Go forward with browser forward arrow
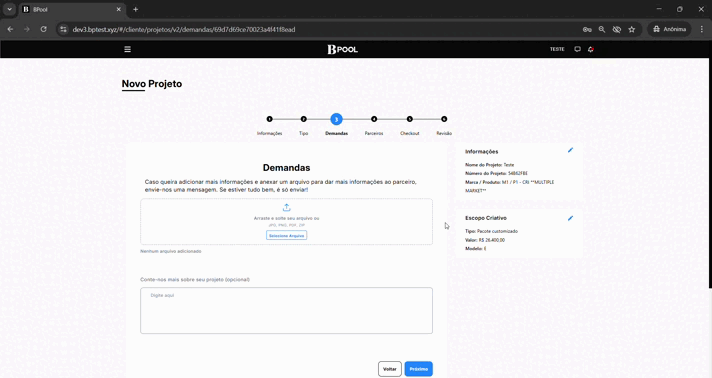712x378 pixels. tap(27, 29)
